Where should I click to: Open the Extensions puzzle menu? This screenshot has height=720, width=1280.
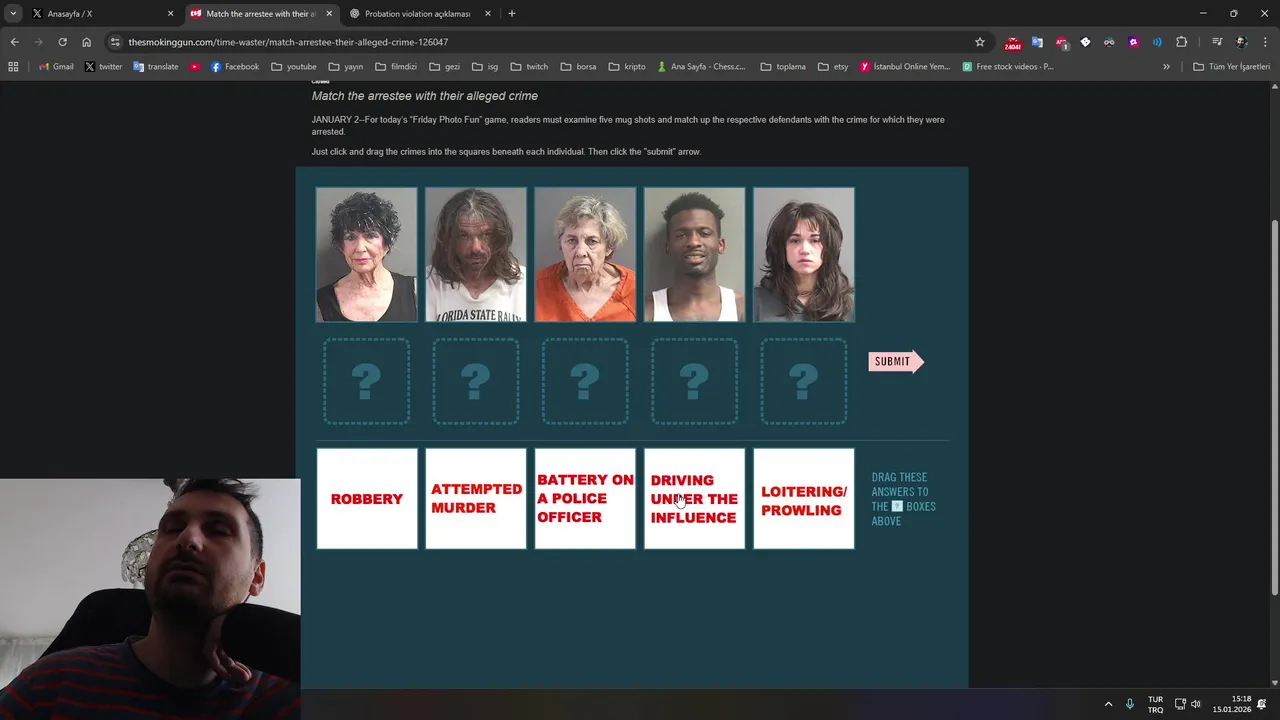[x=1182, y=42]
